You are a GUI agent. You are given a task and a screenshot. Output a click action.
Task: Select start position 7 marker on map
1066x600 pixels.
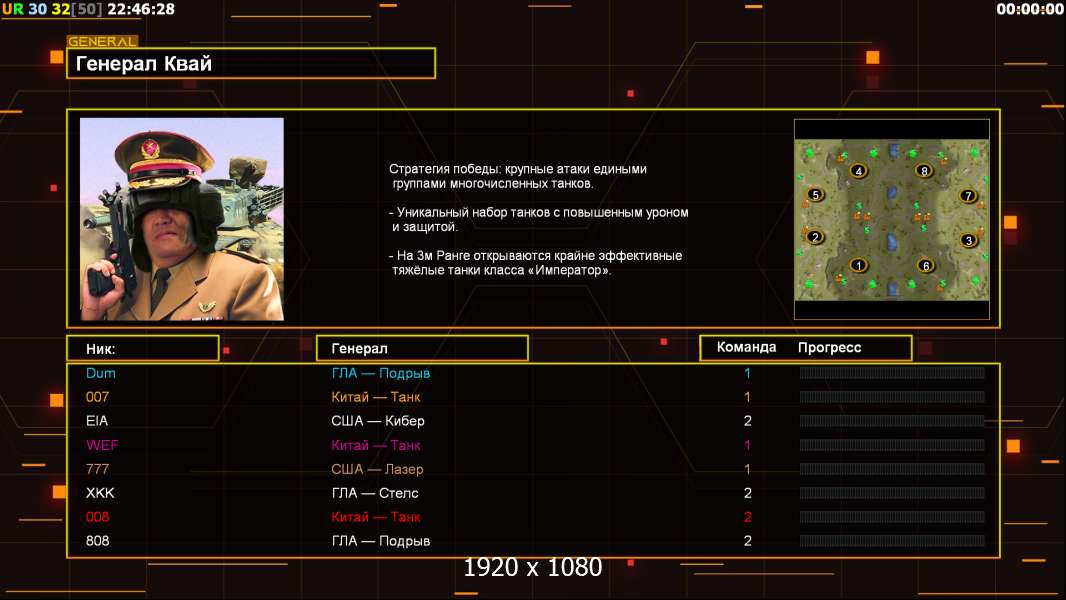(967, 196)
